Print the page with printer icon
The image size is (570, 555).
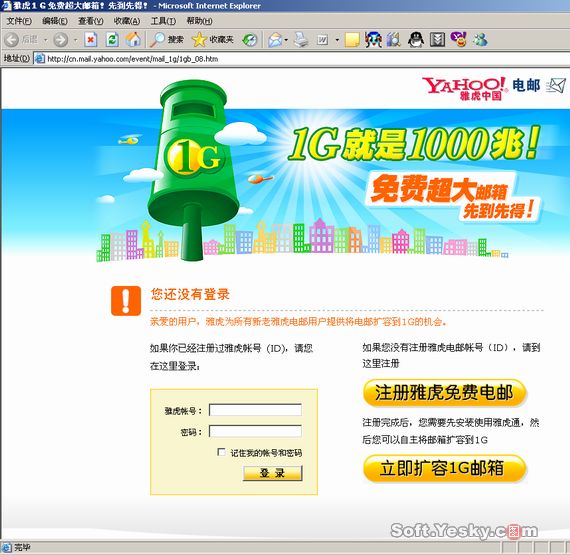click(301, 40)
